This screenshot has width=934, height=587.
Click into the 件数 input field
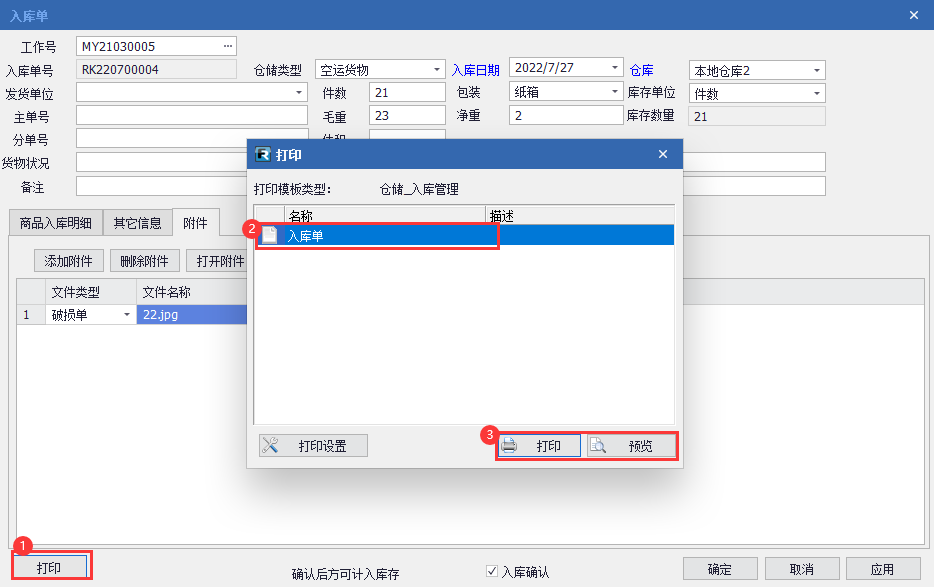click(407, 93)
